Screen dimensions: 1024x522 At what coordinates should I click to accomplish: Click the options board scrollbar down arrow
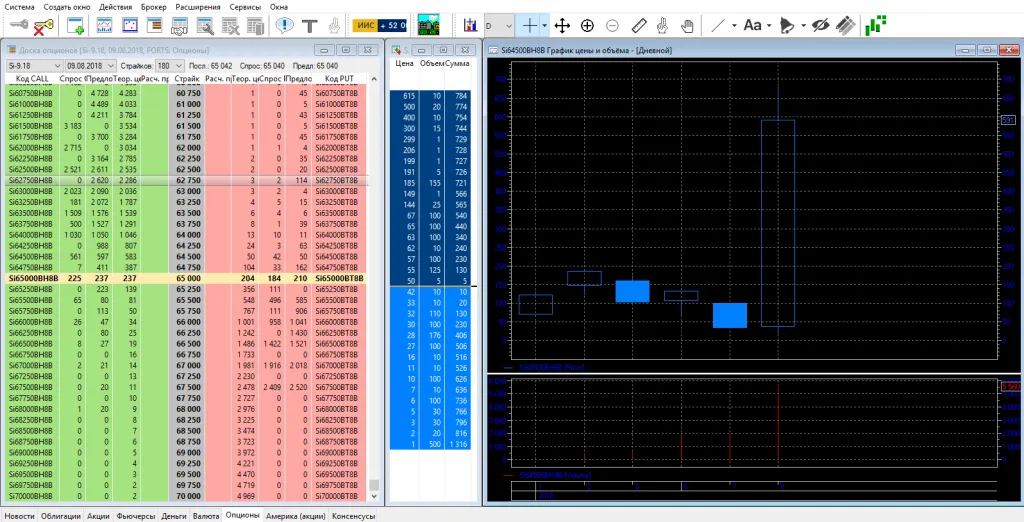click(x=375, y=498)
